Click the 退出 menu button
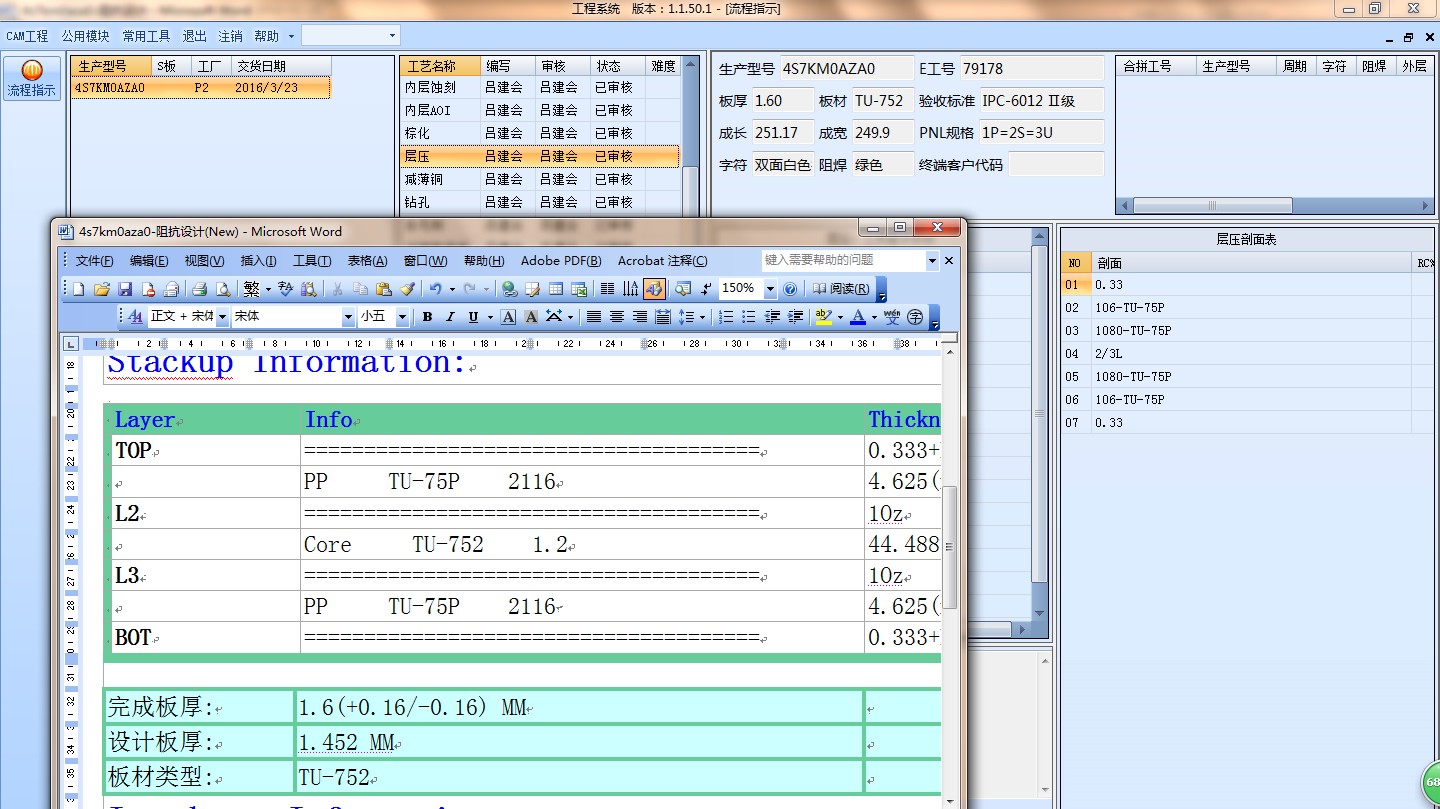The height and width of the screenshot is (809, 1440). tap(194, 36)
